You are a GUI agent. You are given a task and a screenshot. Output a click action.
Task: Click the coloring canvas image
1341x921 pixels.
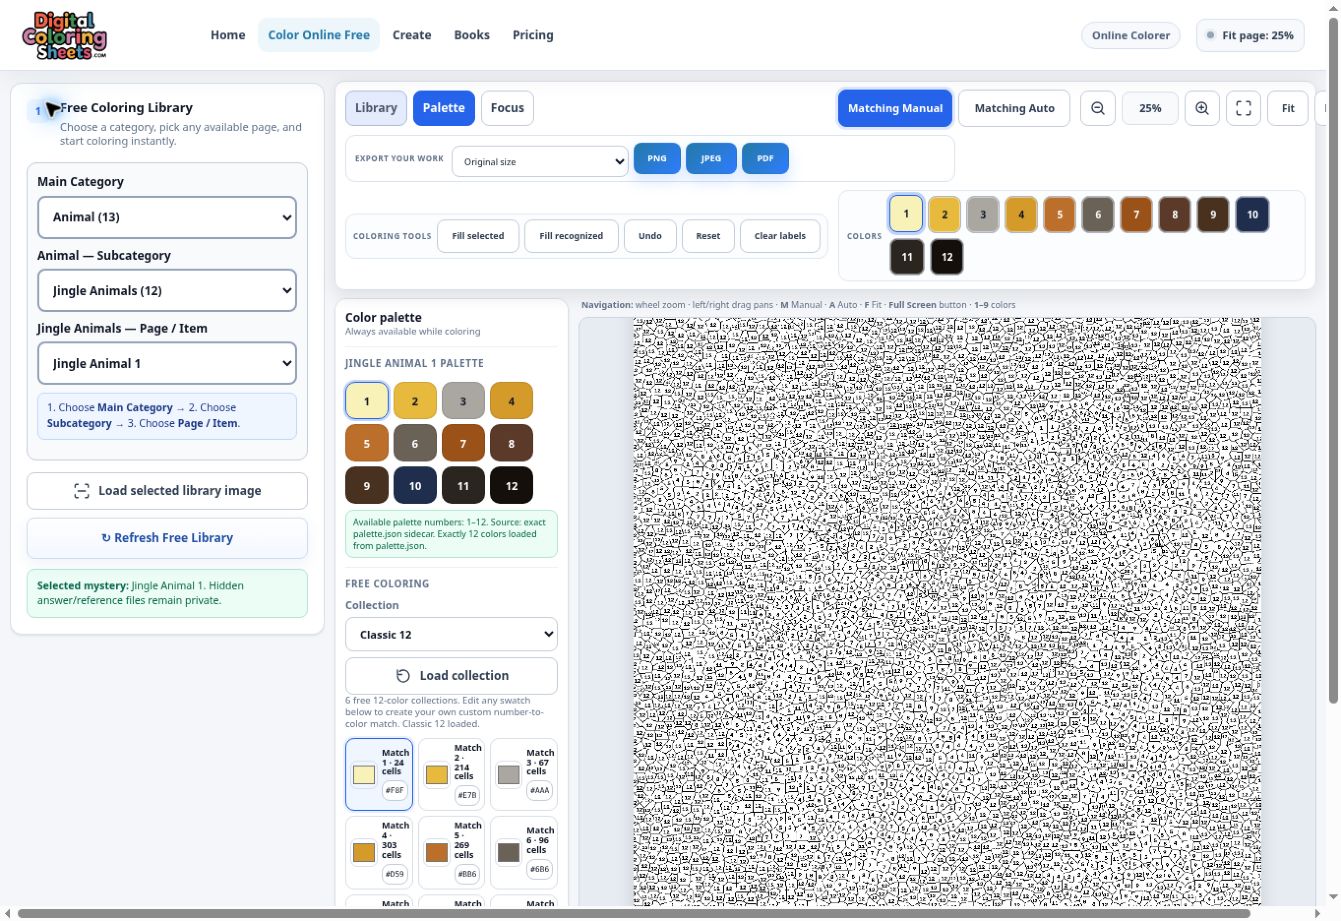point(947,612)
